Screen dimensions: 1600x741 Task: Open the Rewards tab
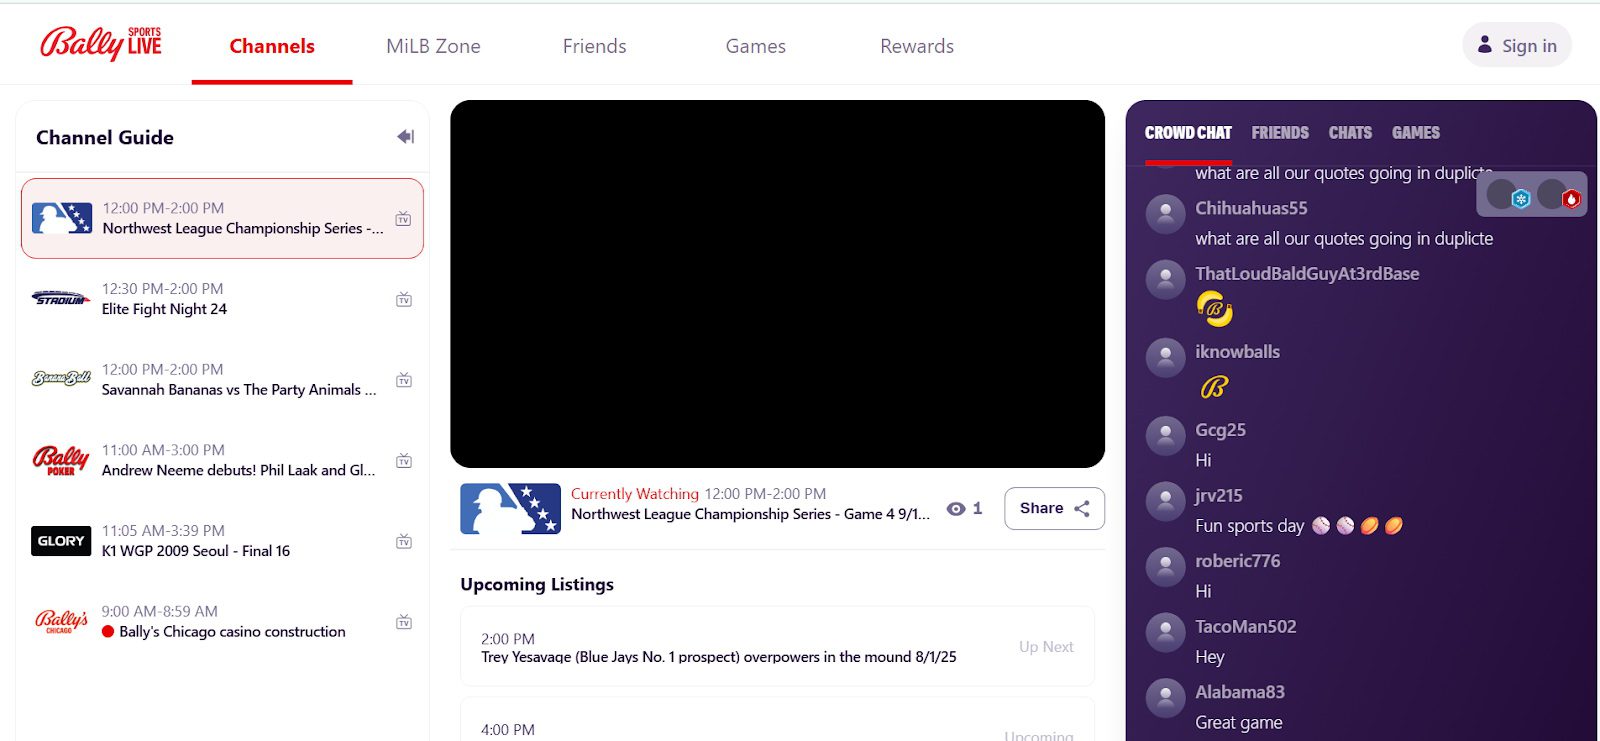click(916, 46)
